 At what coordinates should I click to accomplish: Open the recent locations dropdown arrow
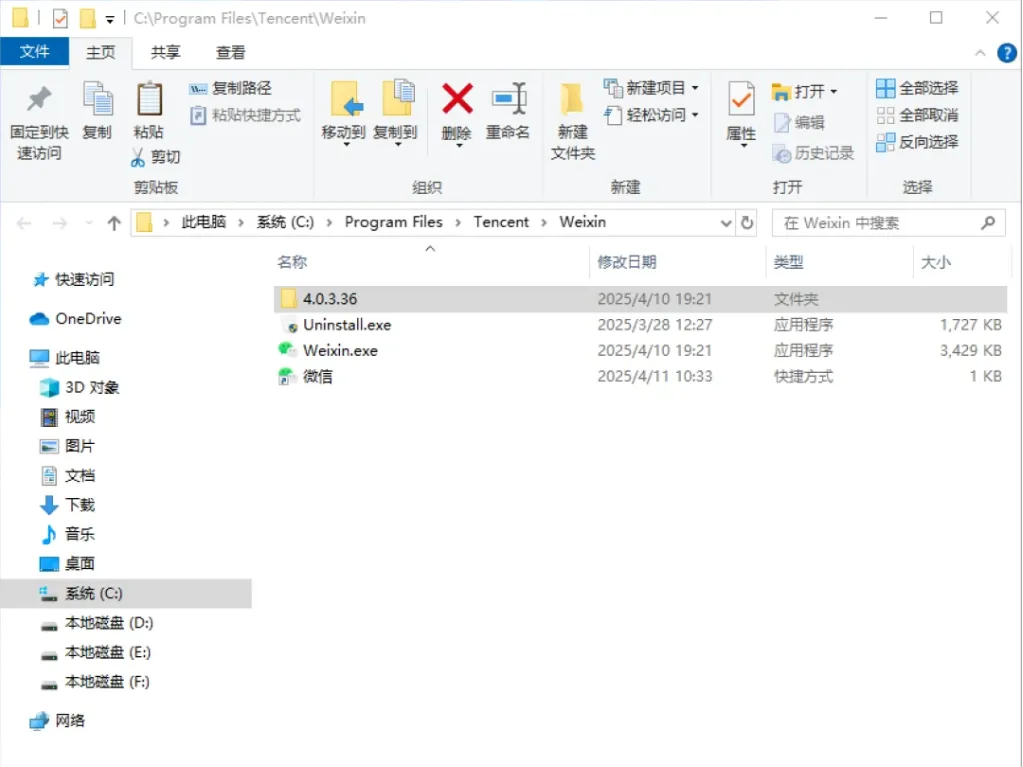[89, 224]
